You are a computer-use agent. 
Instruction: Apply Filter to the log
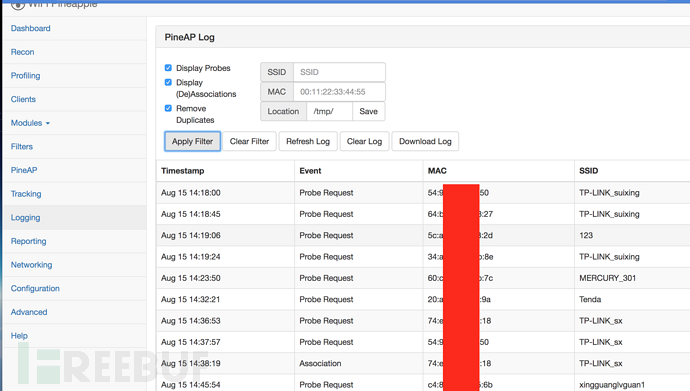click(192, 141)
